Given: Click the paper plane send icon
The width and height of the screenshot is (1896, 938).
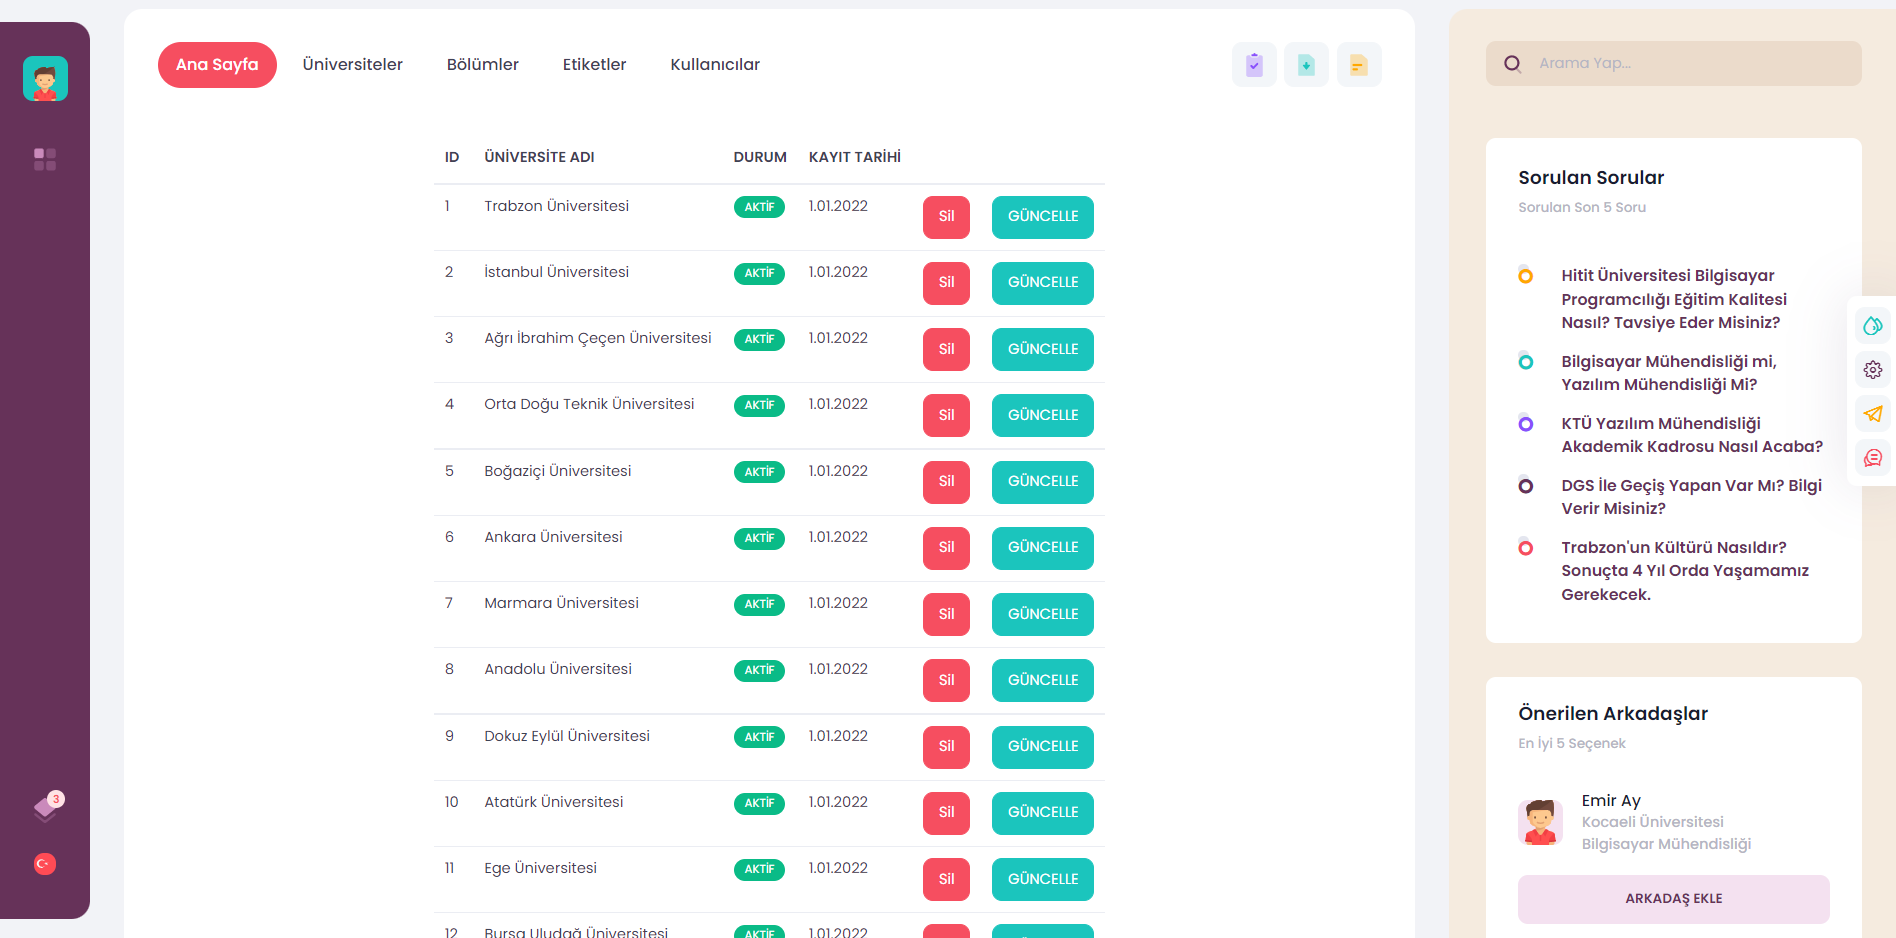Looking at the screenshot, I should [1872, 413].
